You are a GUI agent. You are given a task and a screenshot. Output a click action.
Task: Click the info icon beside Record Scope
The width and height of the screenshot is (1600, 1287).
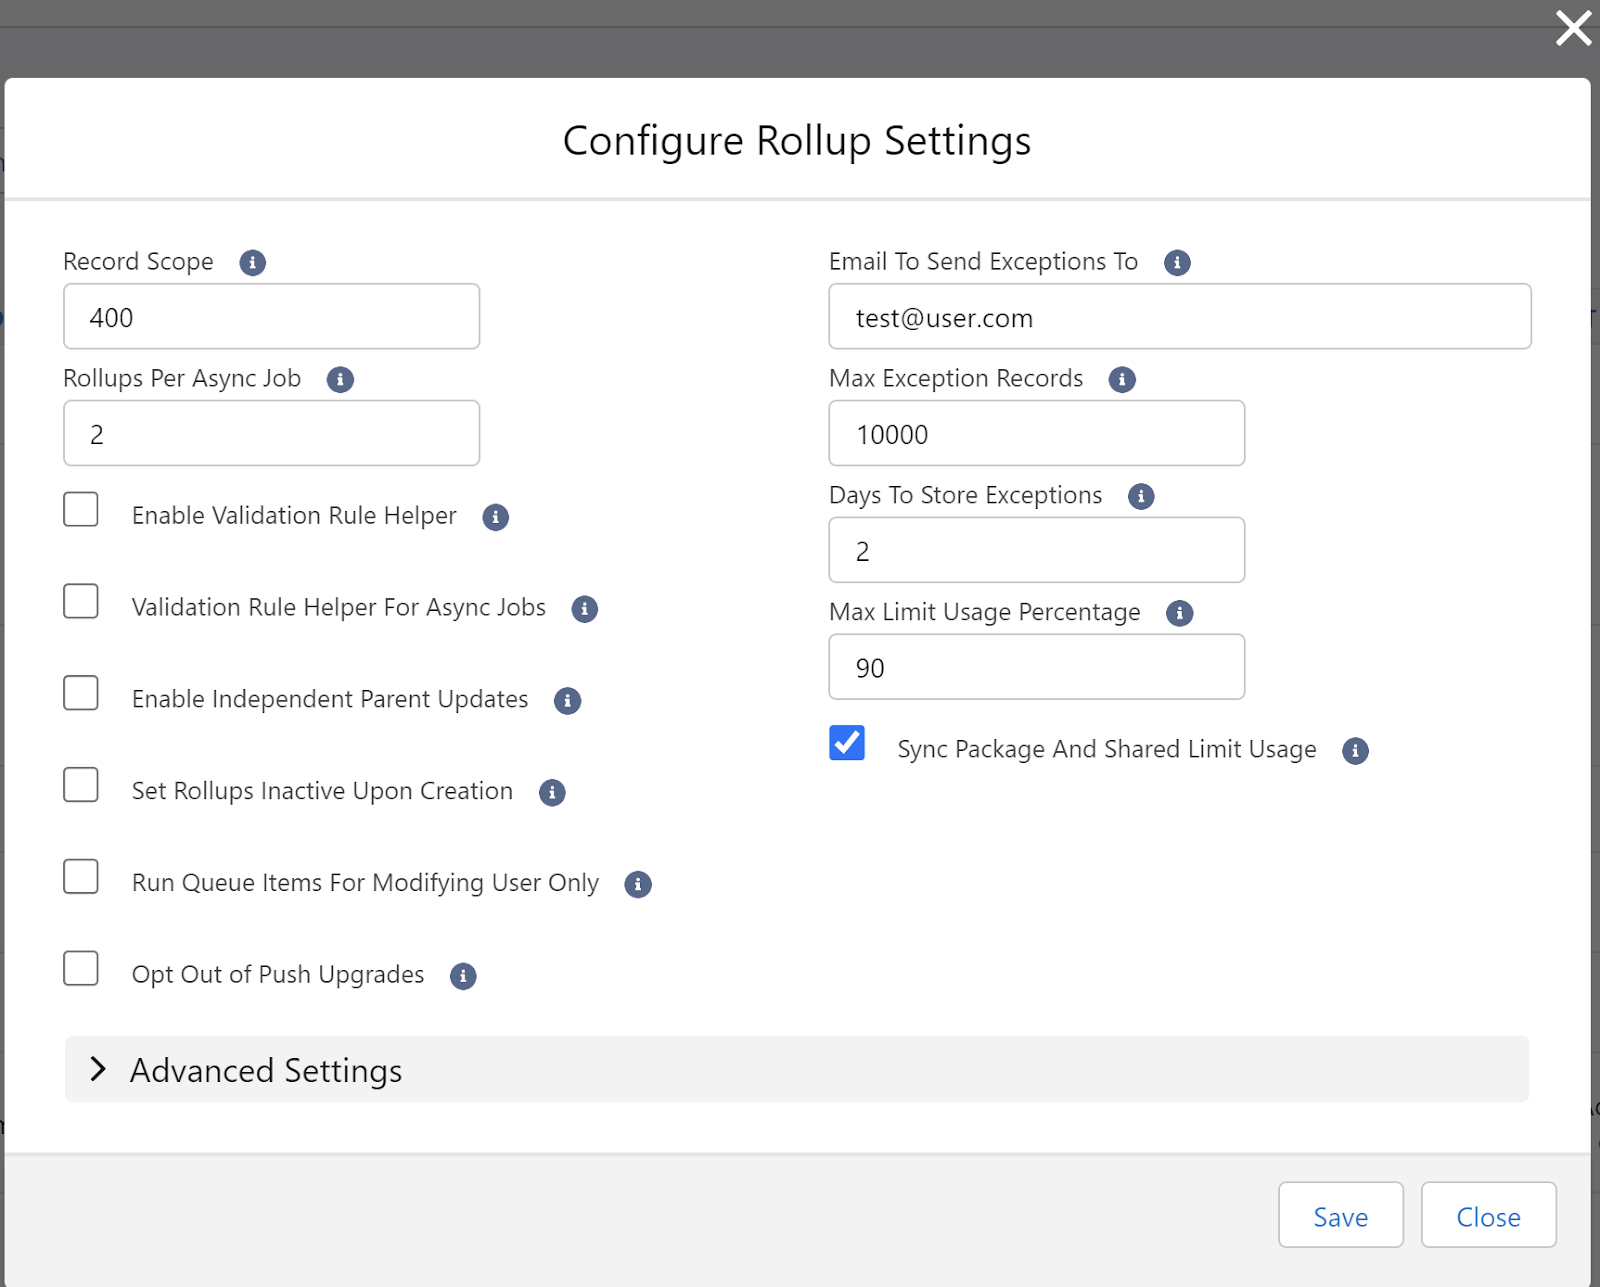point(252,262)
